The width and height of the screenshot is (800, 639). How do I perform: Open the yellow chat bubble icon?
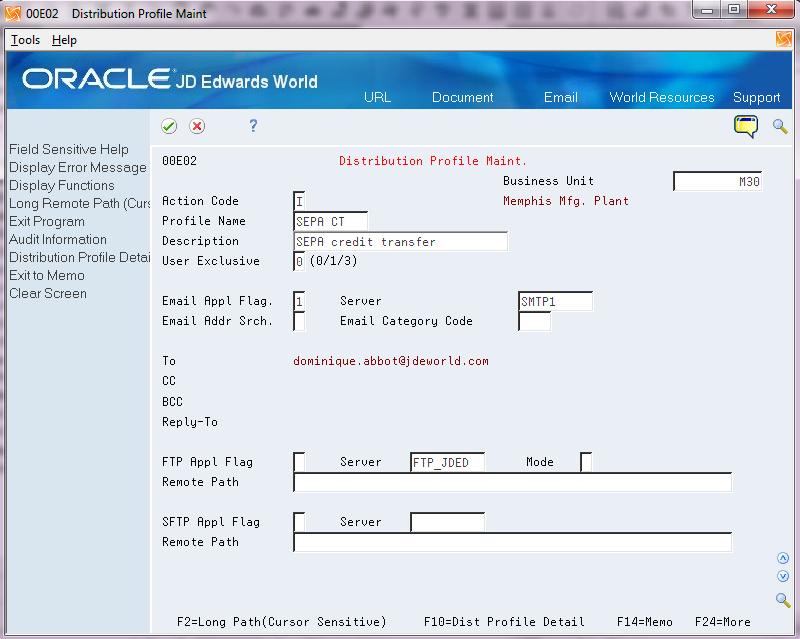[x=746, y=126]
